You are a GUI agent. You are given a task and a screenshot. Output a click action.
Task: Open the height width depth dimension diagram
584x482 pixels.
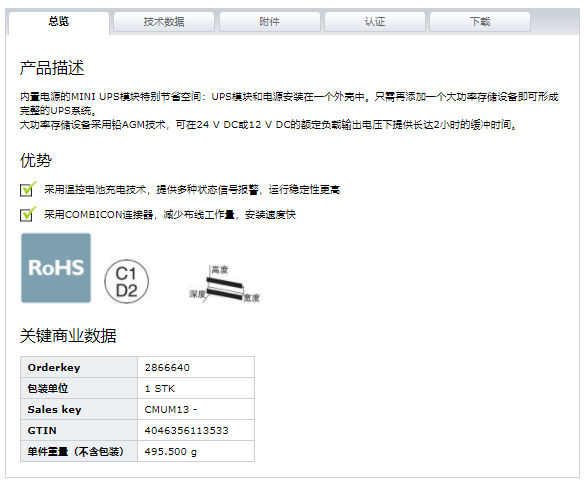click(x=225, y=284)
